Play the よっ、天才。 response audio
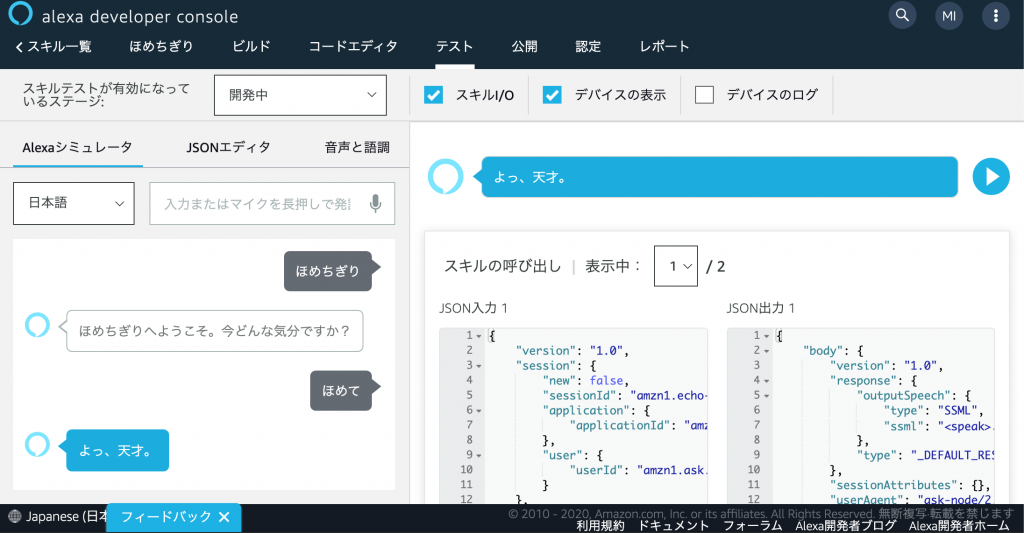1024x533 pixels. (991, 176)
